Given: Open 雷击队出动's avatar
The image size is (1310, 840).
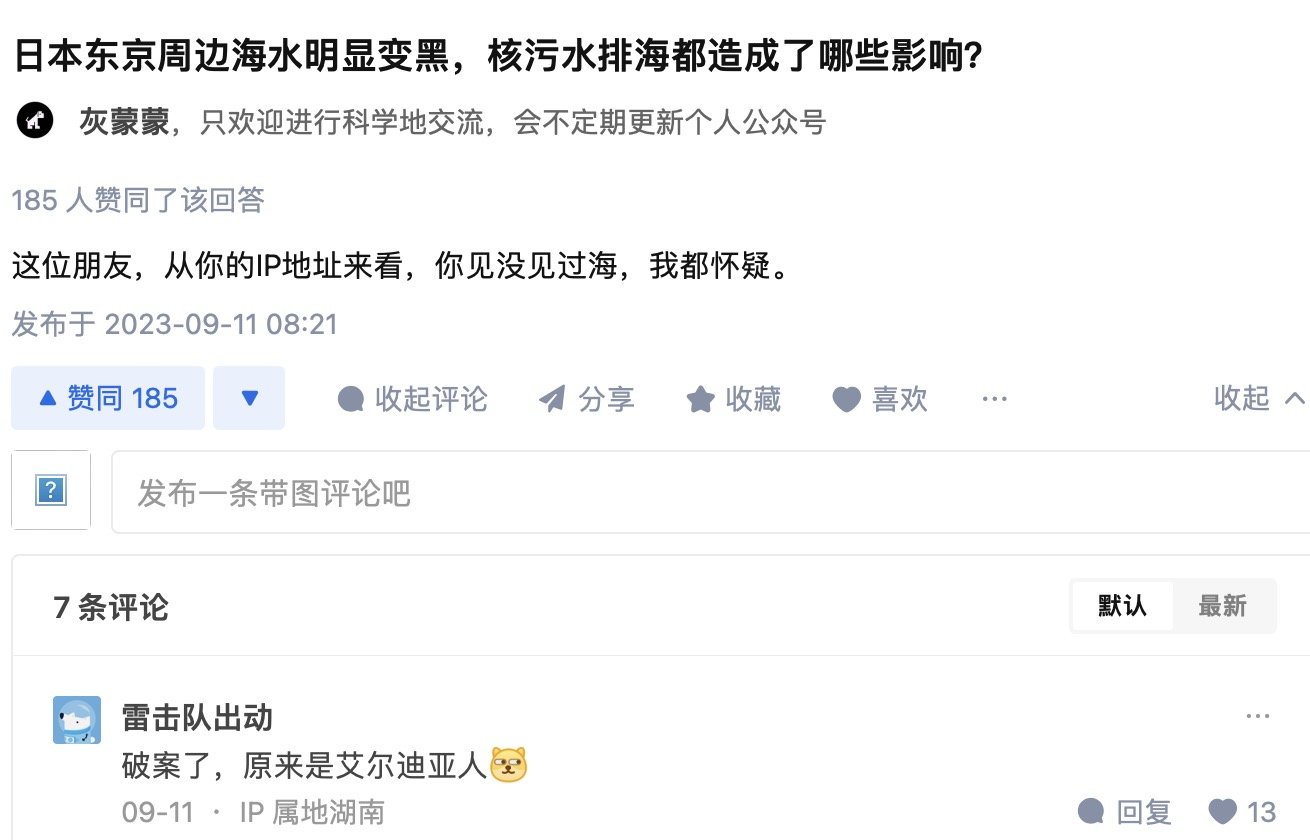Looking at the screenshot, I should tap(77, 720).
